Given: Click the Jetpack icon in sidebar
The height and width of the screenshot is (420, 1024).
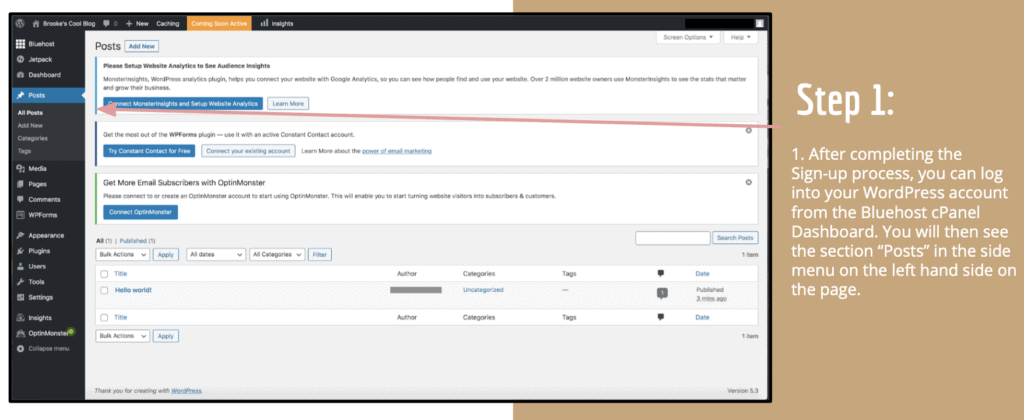Looking at the screenshot, I should coord(20,59).
